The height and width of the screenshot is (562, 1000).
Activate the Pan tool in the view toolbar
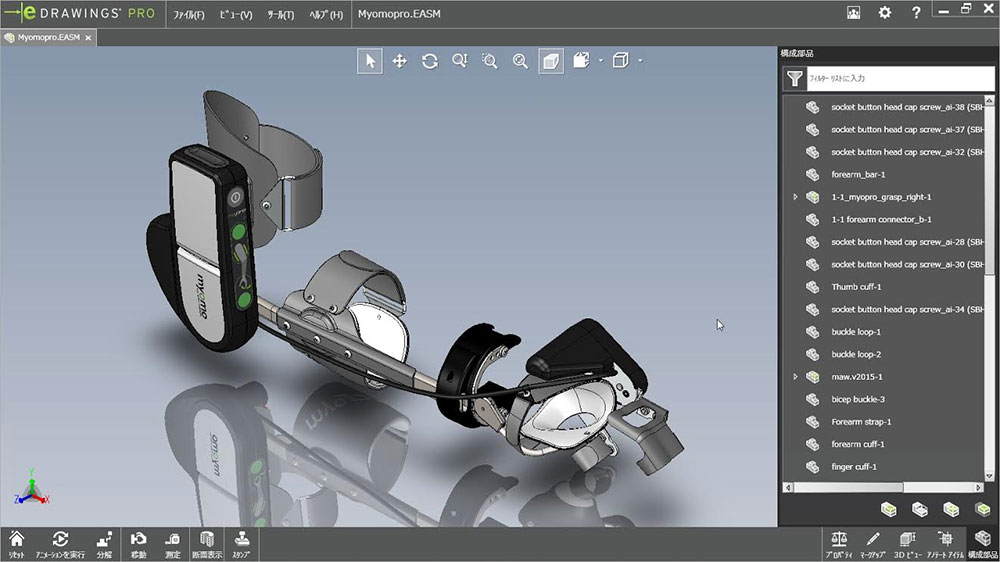coord(400,61)
